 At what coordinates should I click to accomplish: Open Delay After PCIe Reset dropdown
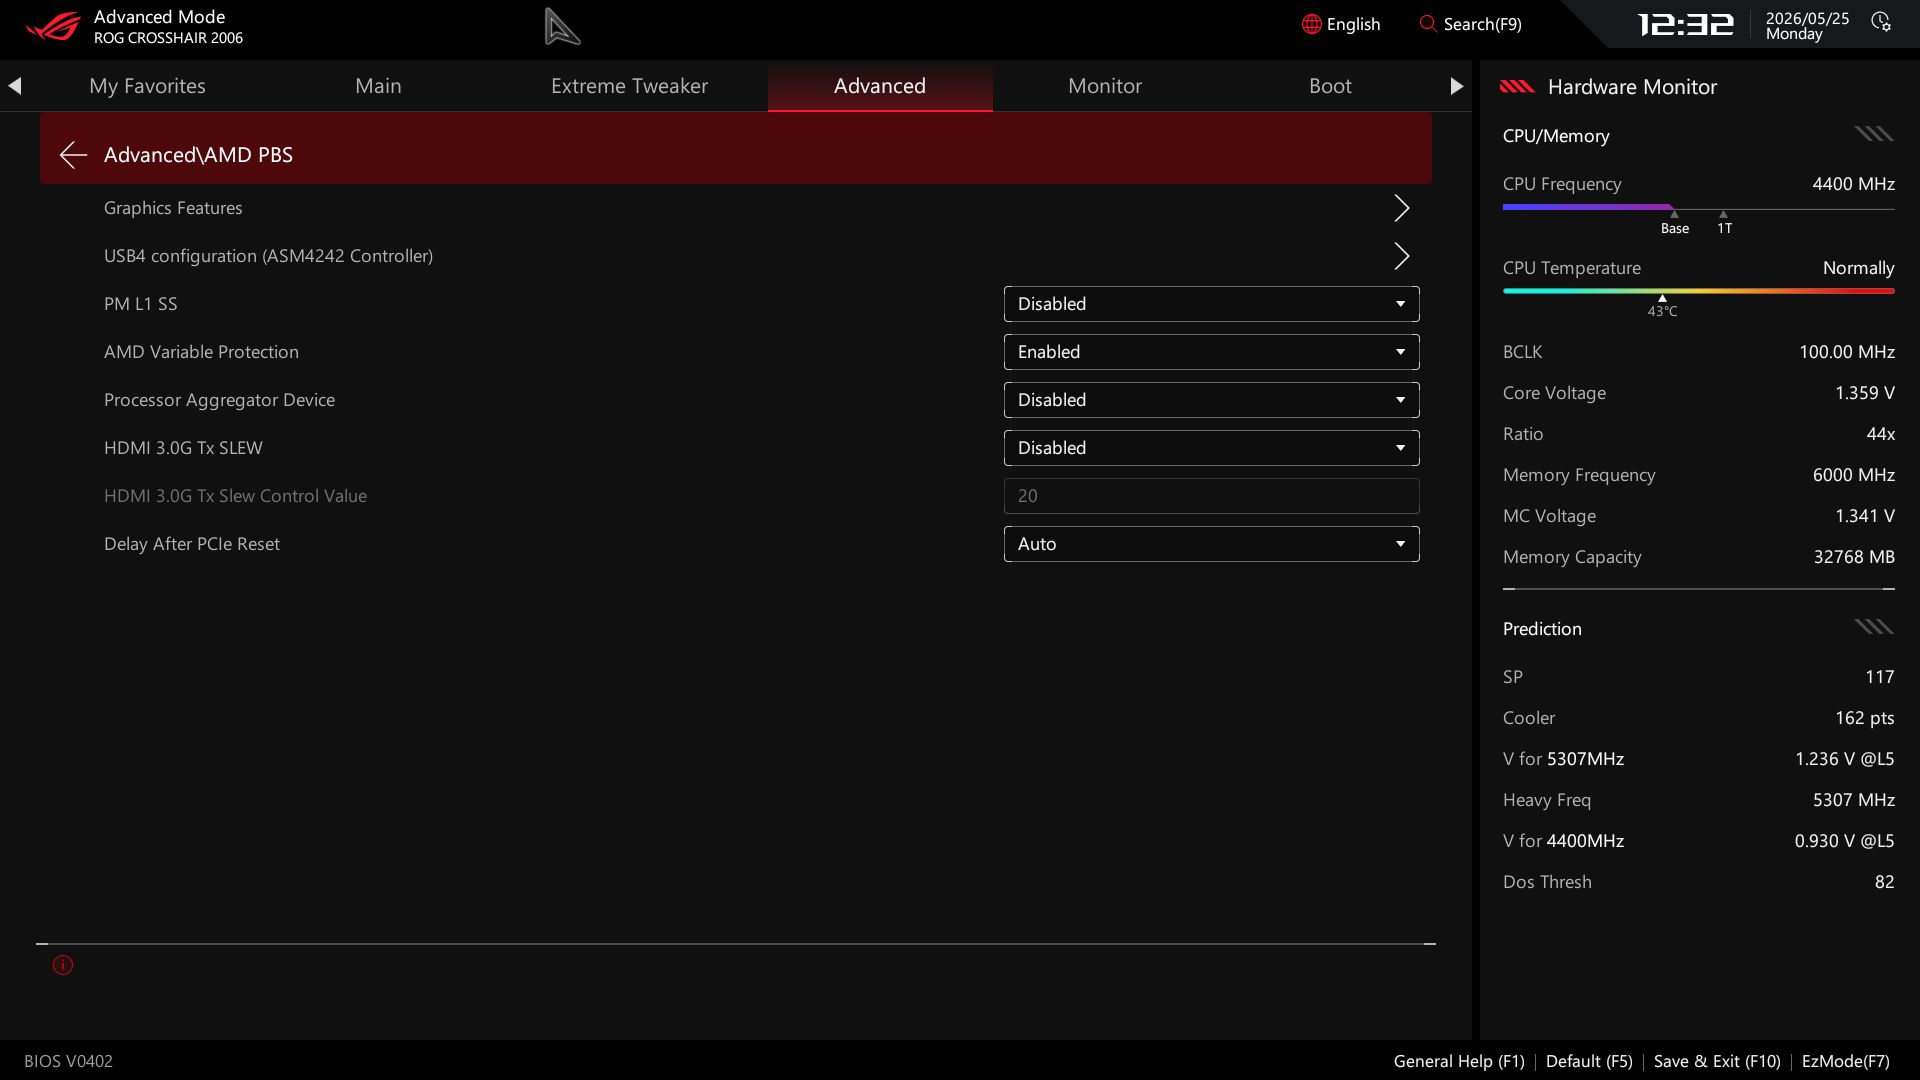[1211, 544]
